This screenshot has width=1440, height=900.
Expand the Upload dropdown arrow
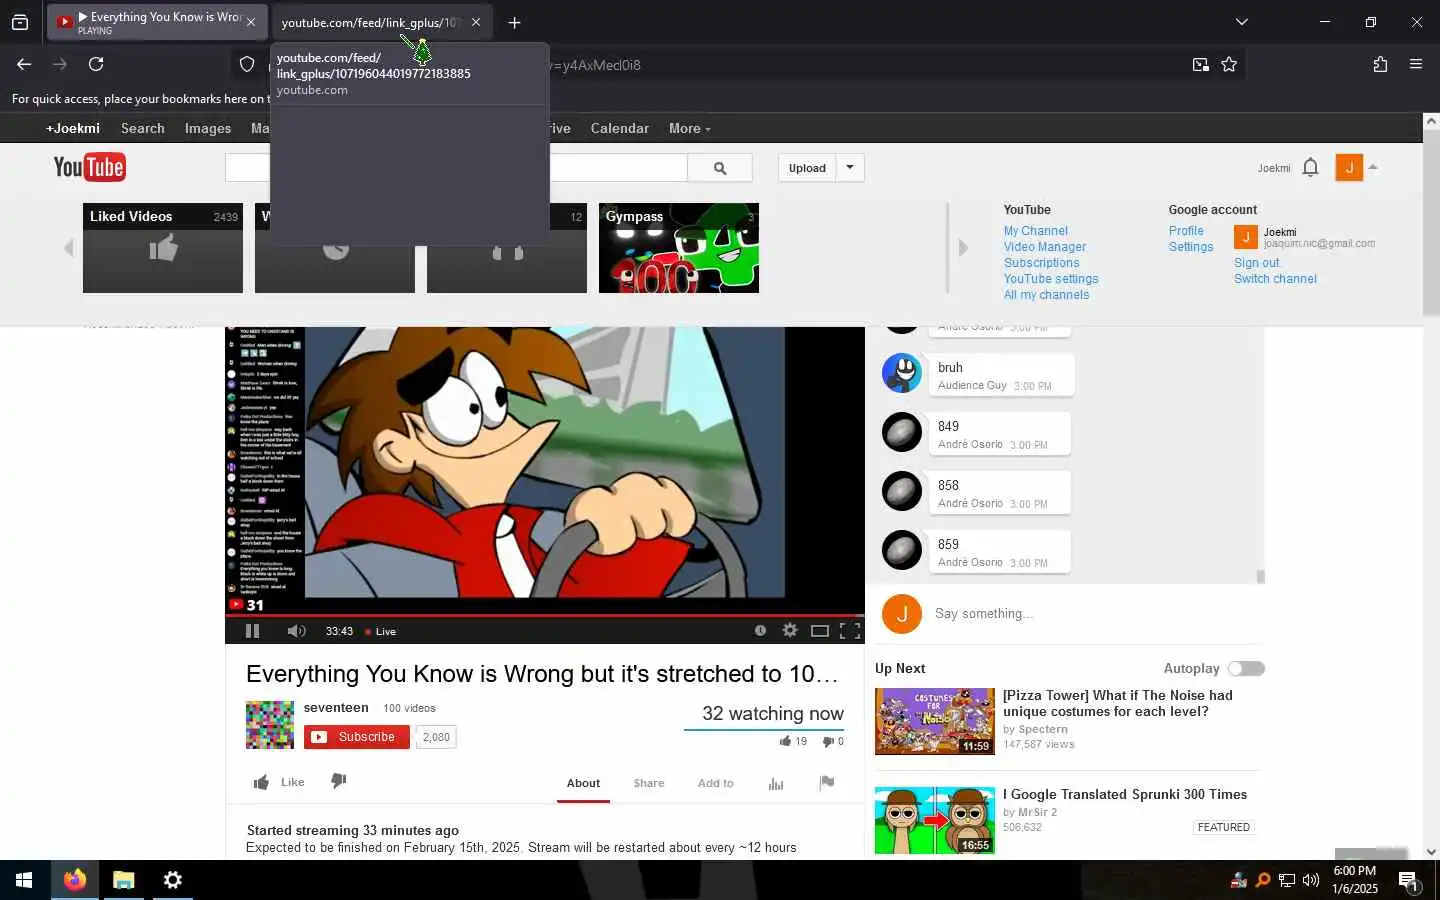(x=850, y=167)
